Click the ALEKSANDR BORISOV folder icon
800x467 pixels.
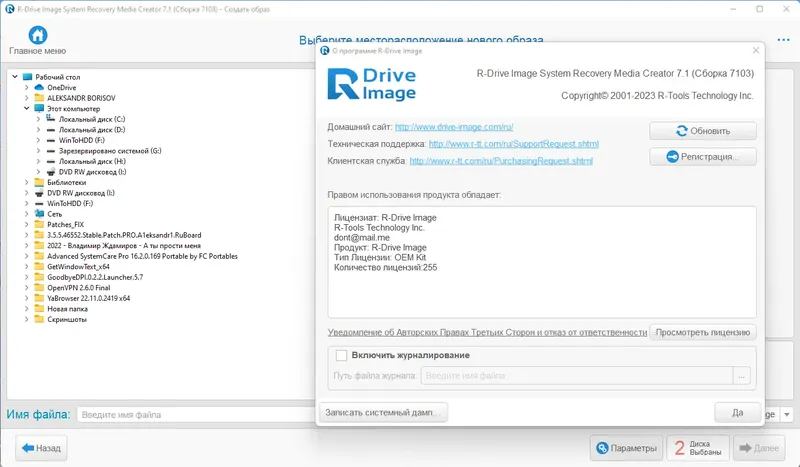[x=39, y=97]
